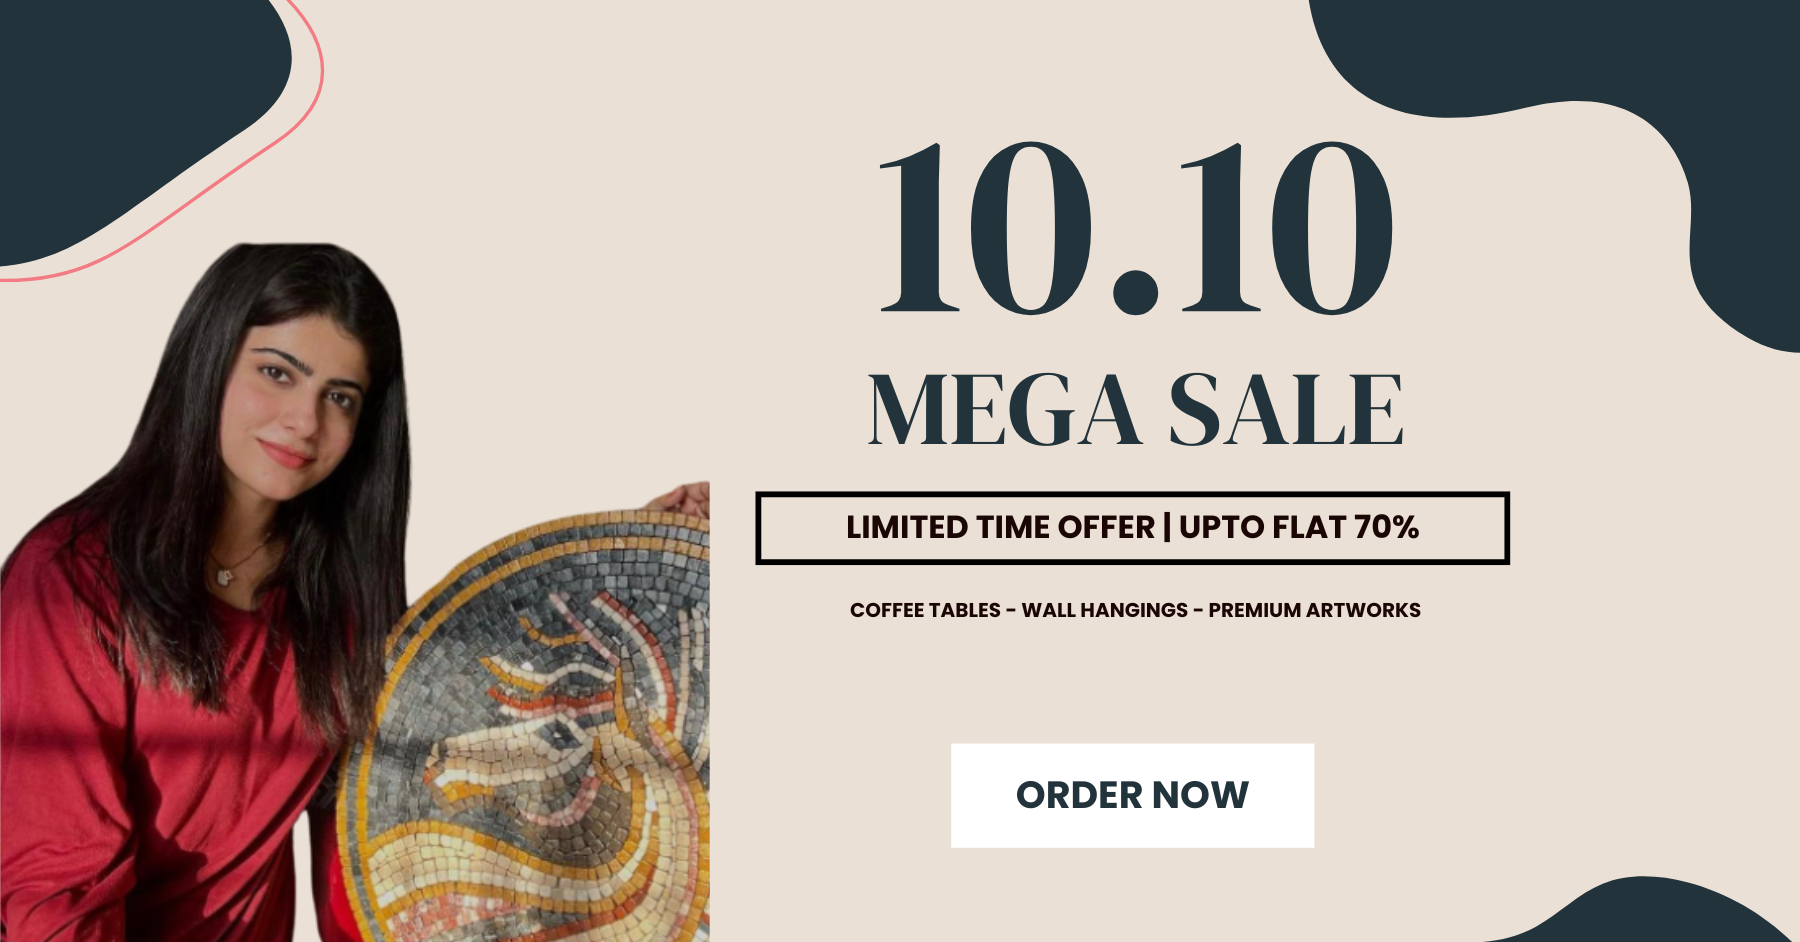Click the pendant on the woman's necklace
1800x942 pixels.
tap(224, 576)
